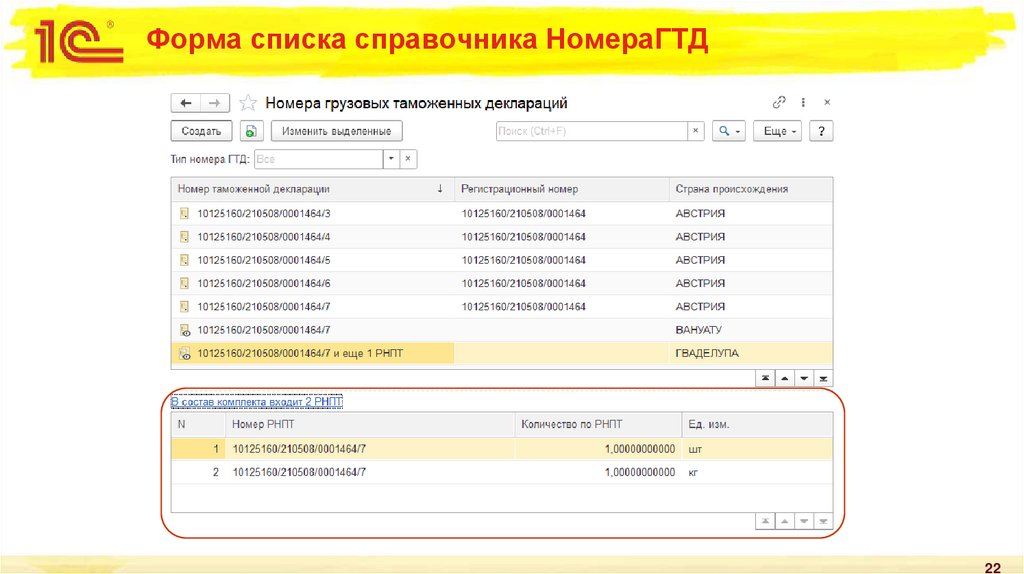The height and width of the screenshot is (574, 1024).
Task: Click the шт unit cell
Action: point(758,449)
